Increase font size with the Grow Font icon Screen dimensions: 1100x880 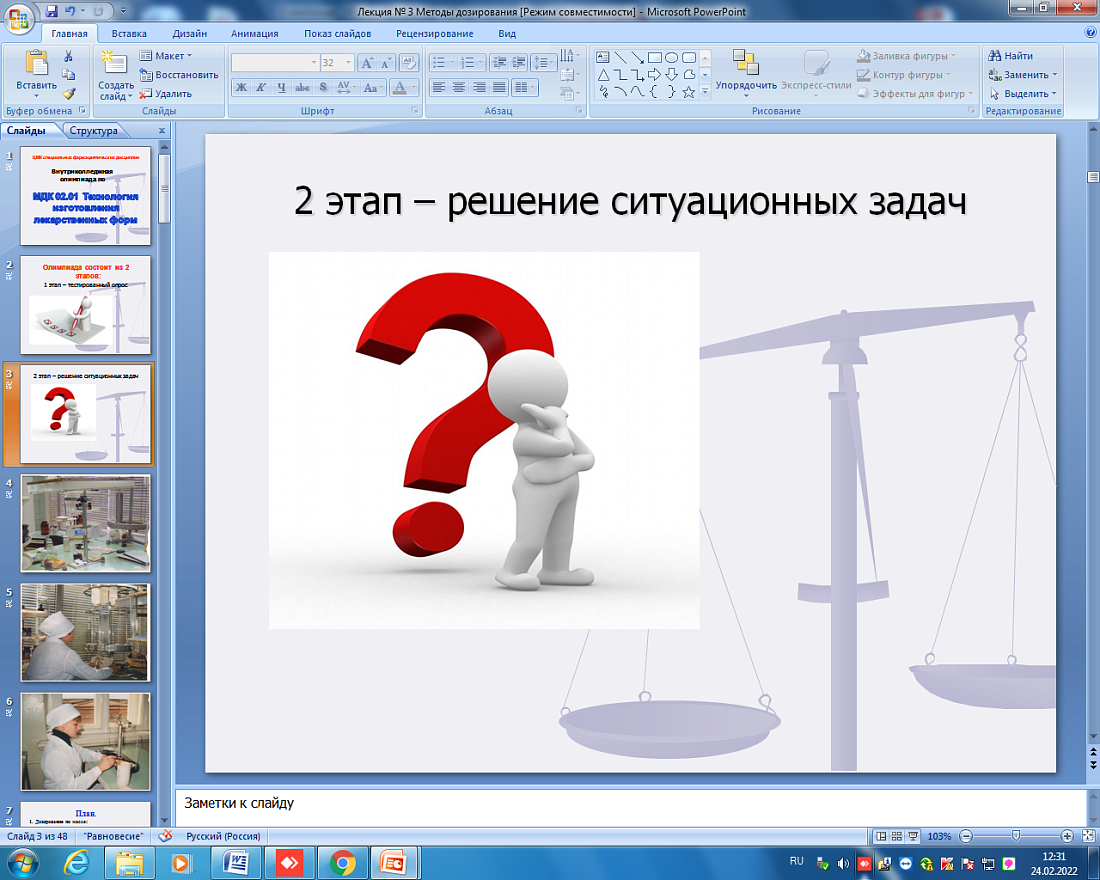click(x=368, y=62)
